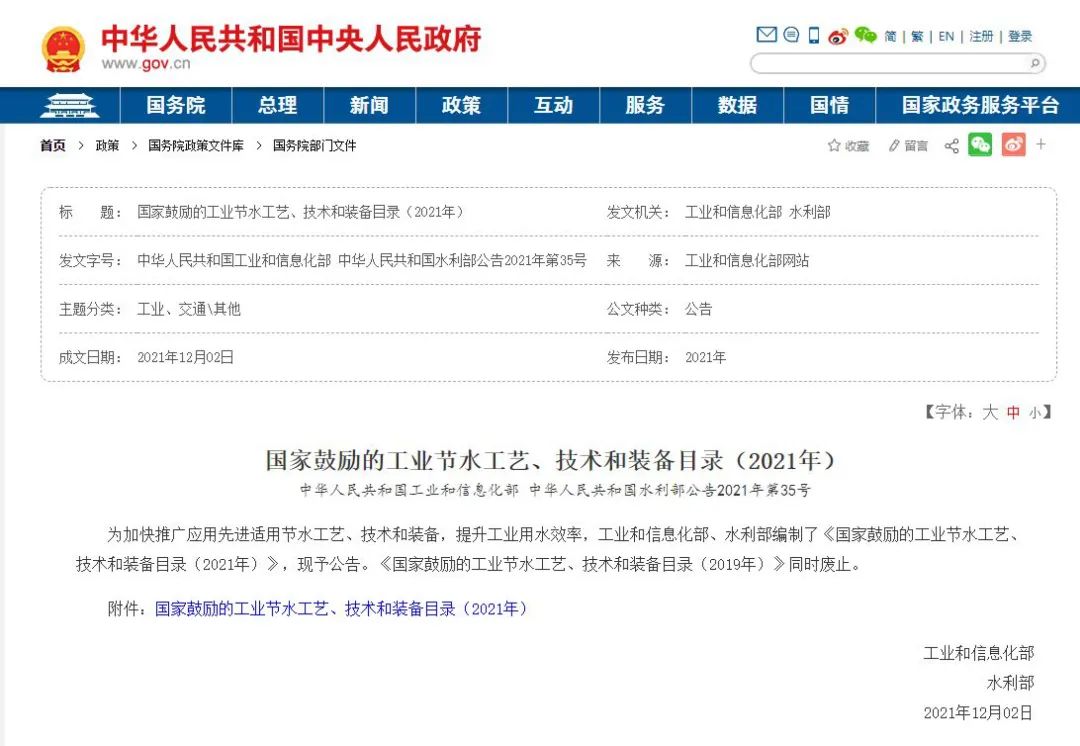
Task: Open the 服务 menu
Action: [645, 105]
